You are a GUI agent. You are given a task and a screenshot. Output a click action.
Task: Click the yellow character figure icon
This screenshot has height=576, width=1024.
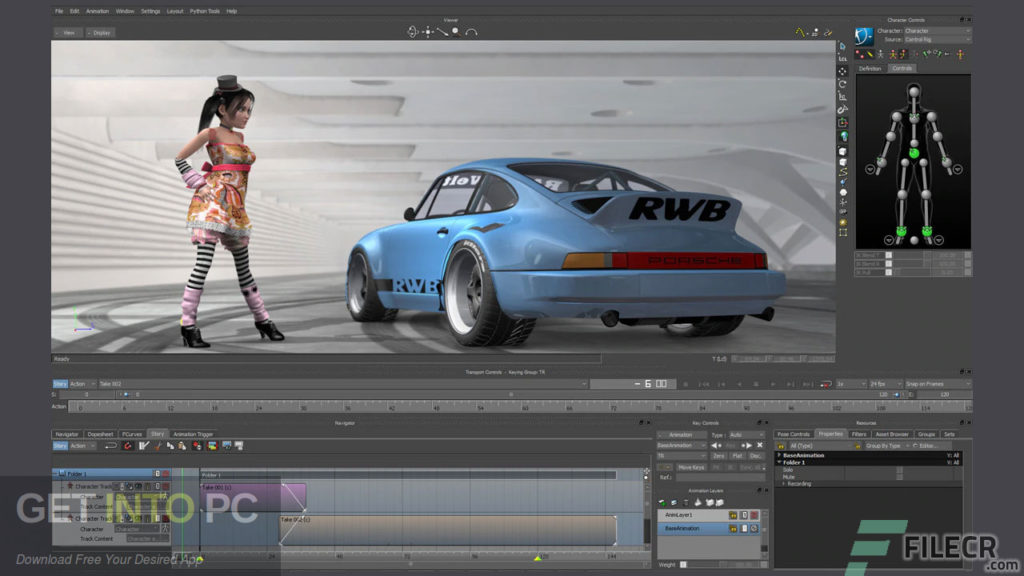pyautogui.click(x=960, y=55)
